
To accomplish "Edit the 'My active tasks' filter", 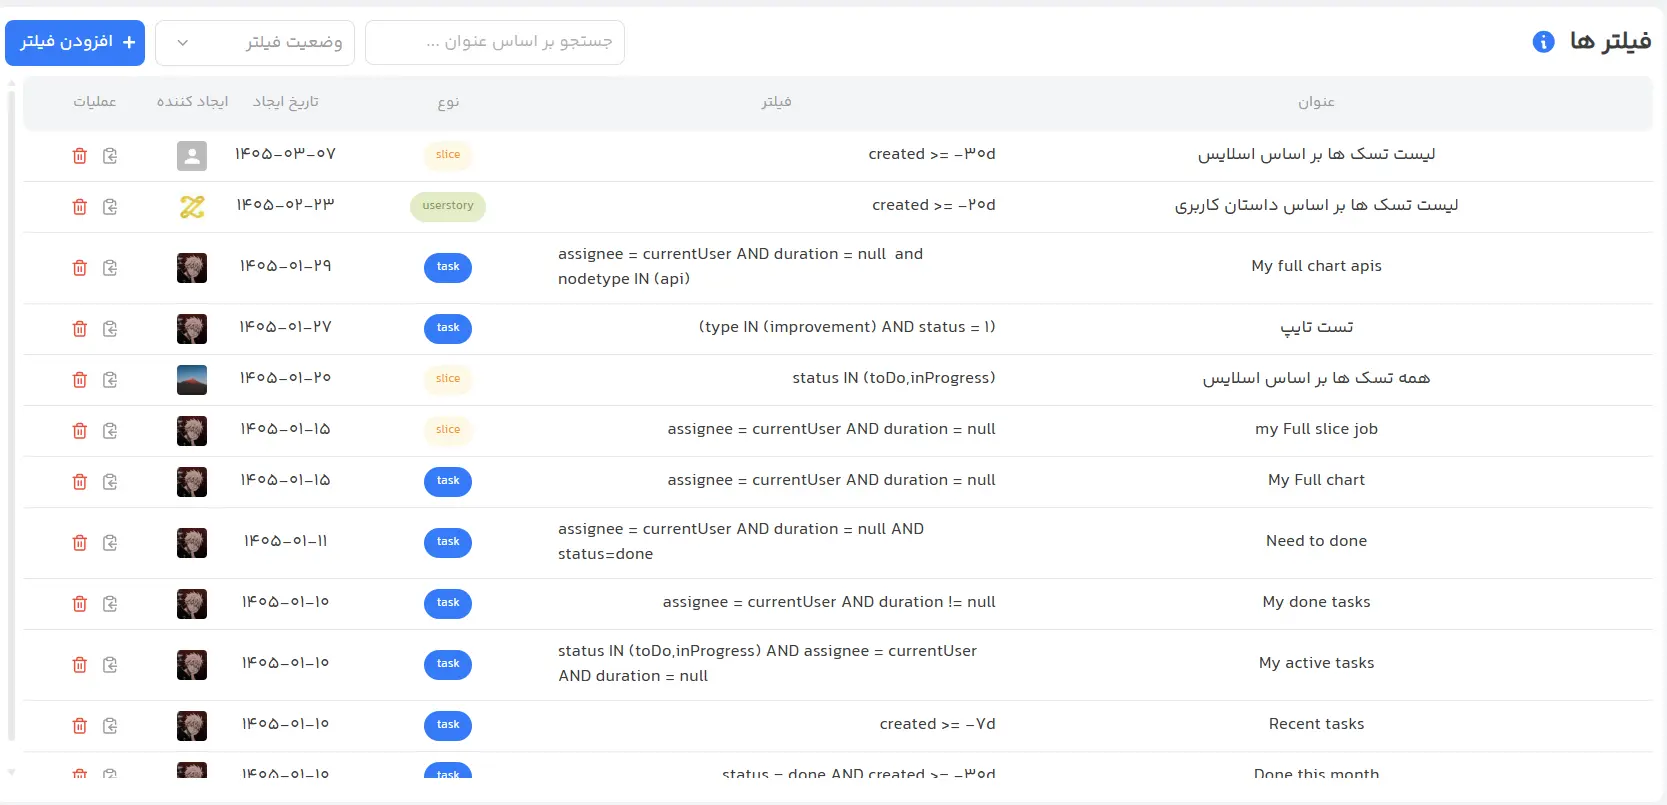I will (x=110, y=664).
